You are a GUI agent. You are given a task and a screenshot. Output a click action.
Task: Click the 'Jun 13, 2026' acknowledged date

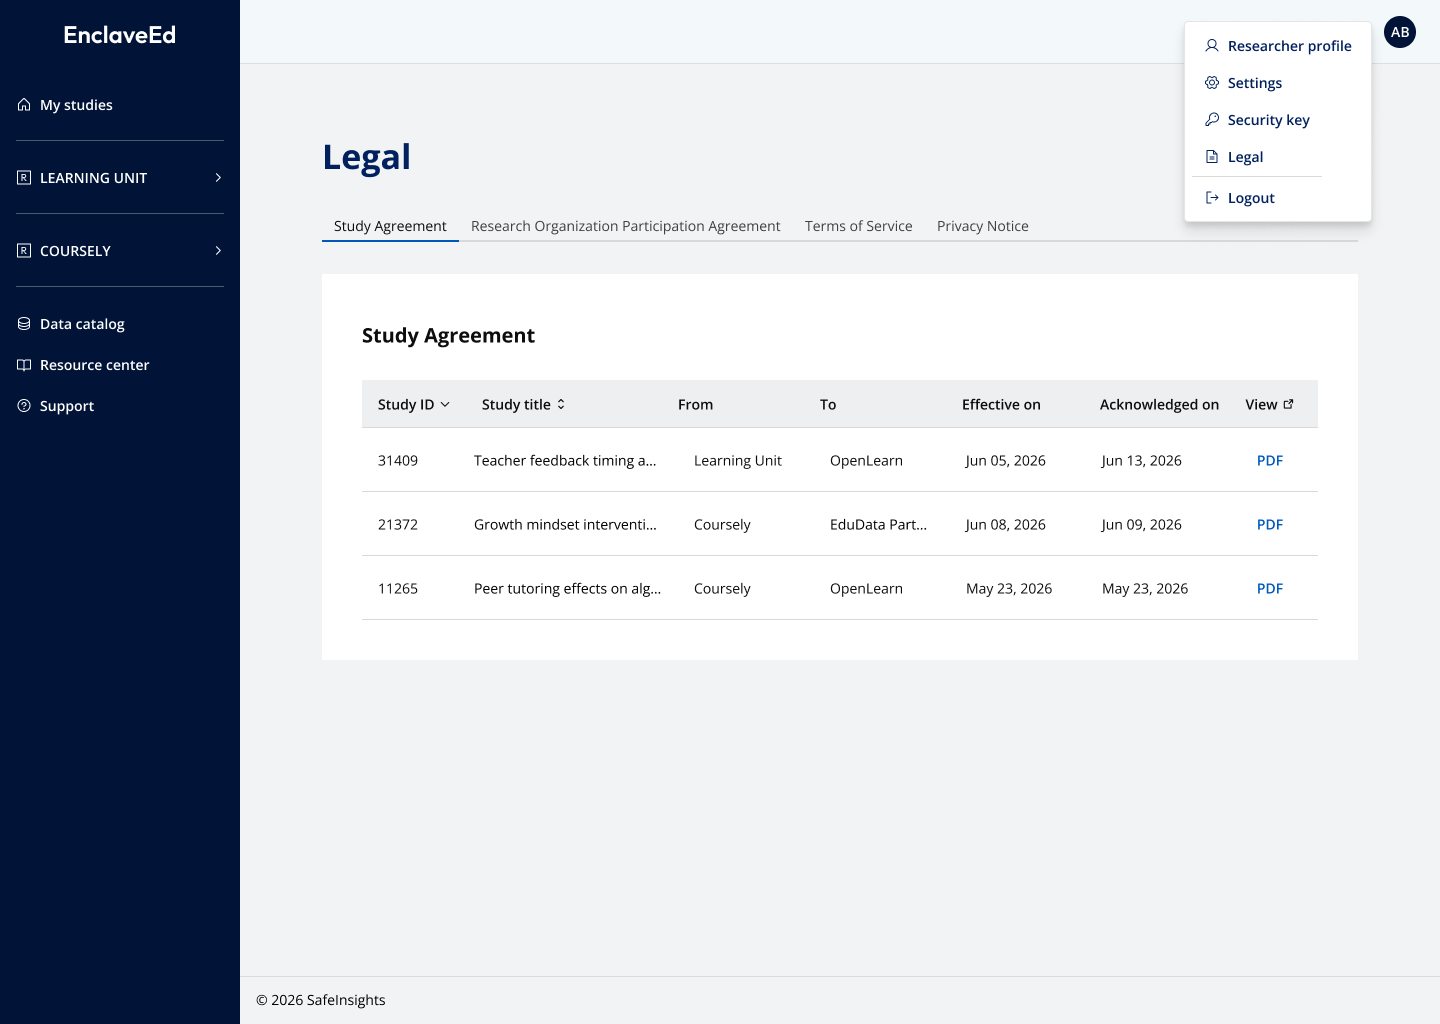[x=1142, y=461]
